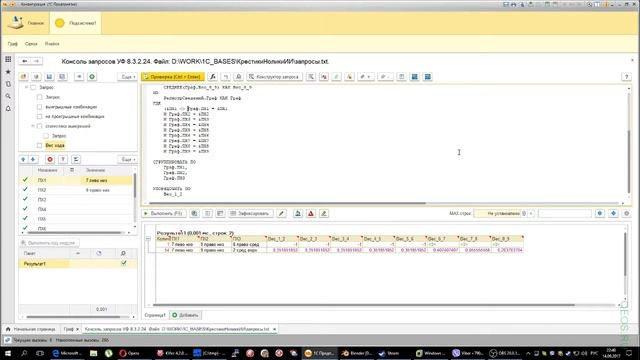Open the History icon in sidebar
Viewport: 640px width, 360px height.
8,84
